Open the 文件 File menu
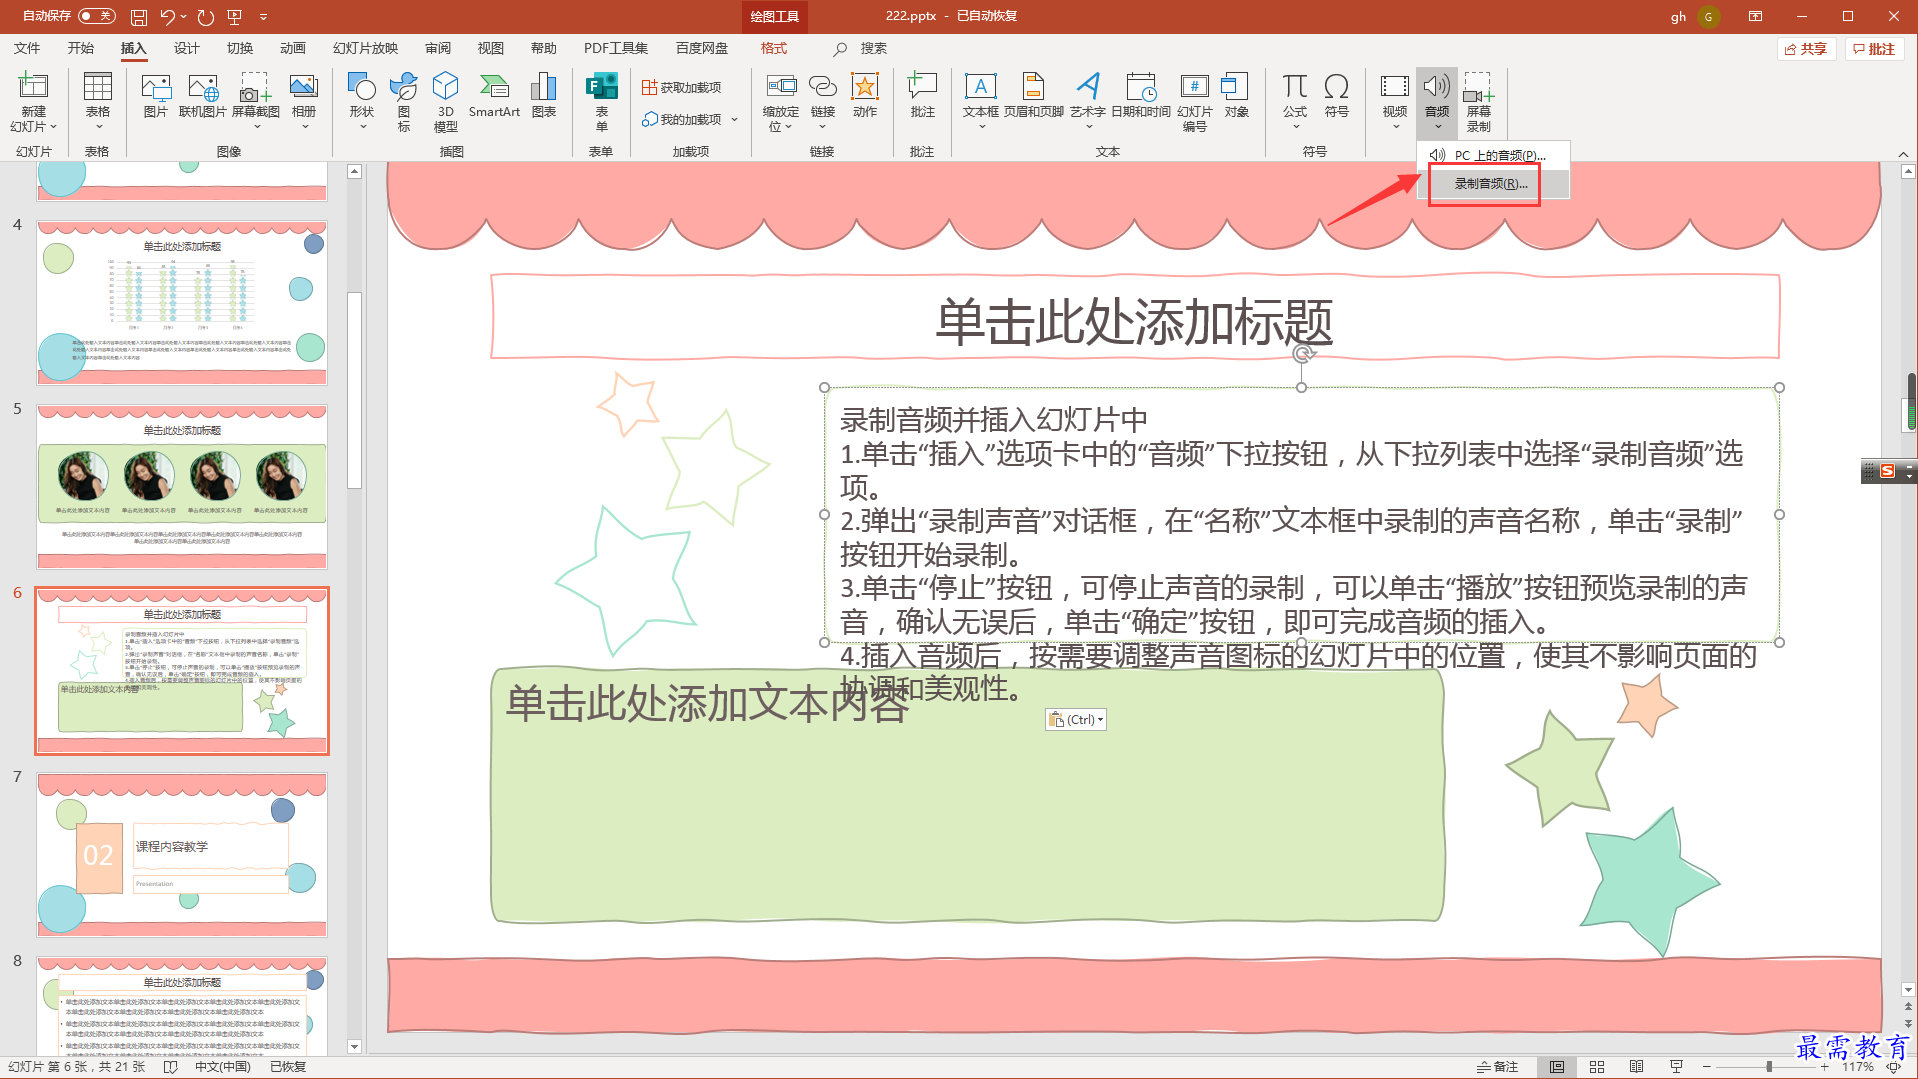The image size is (1918, 1079). 27,48
